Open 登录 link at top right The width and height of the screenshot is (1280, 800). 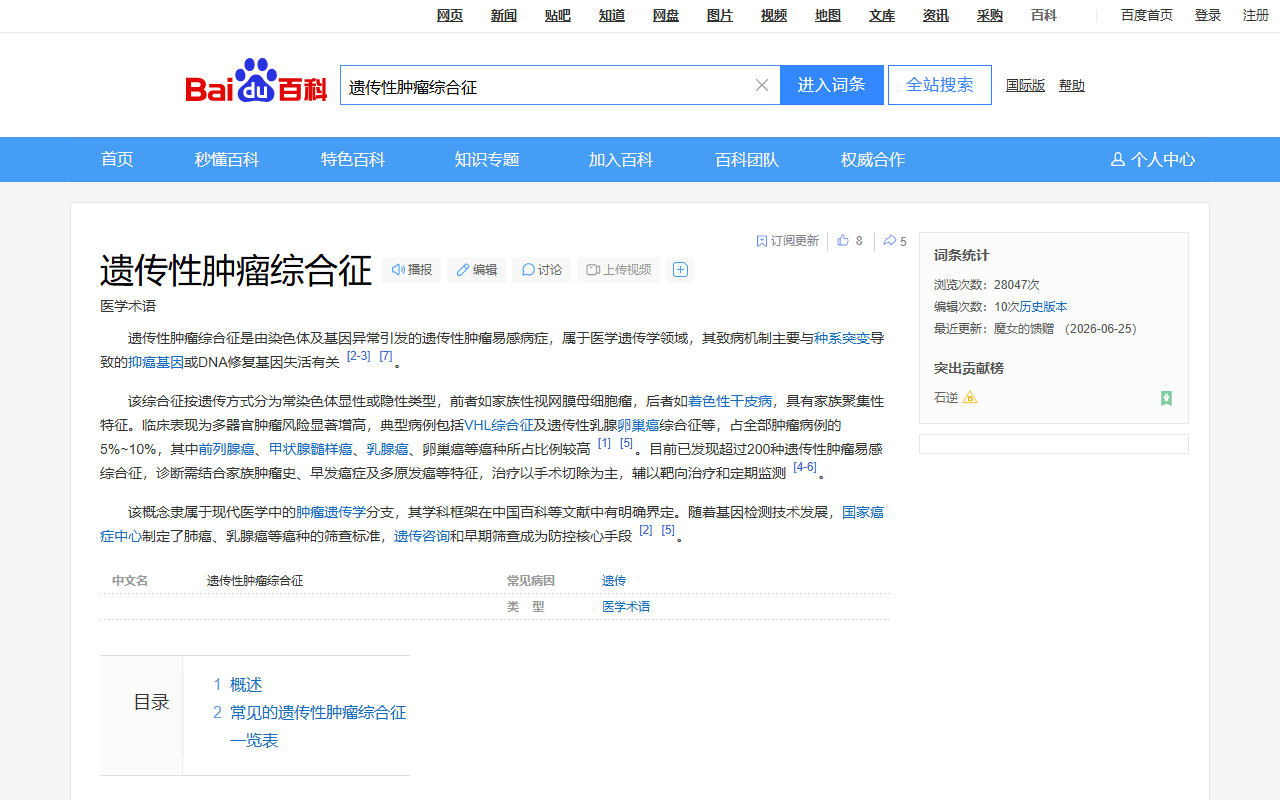pos(1208,15)
